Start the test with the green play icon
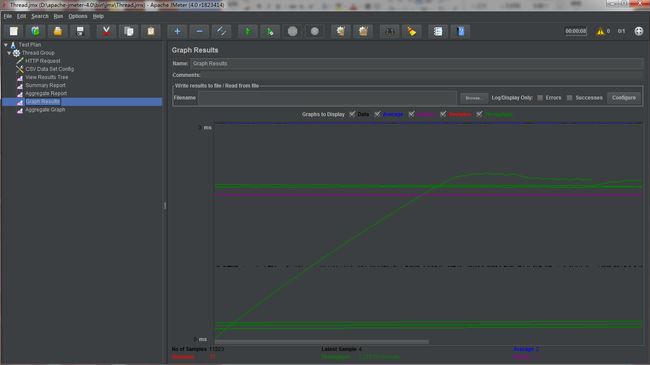The width and height of the screenshot is (650, 365). coord(247,32)
